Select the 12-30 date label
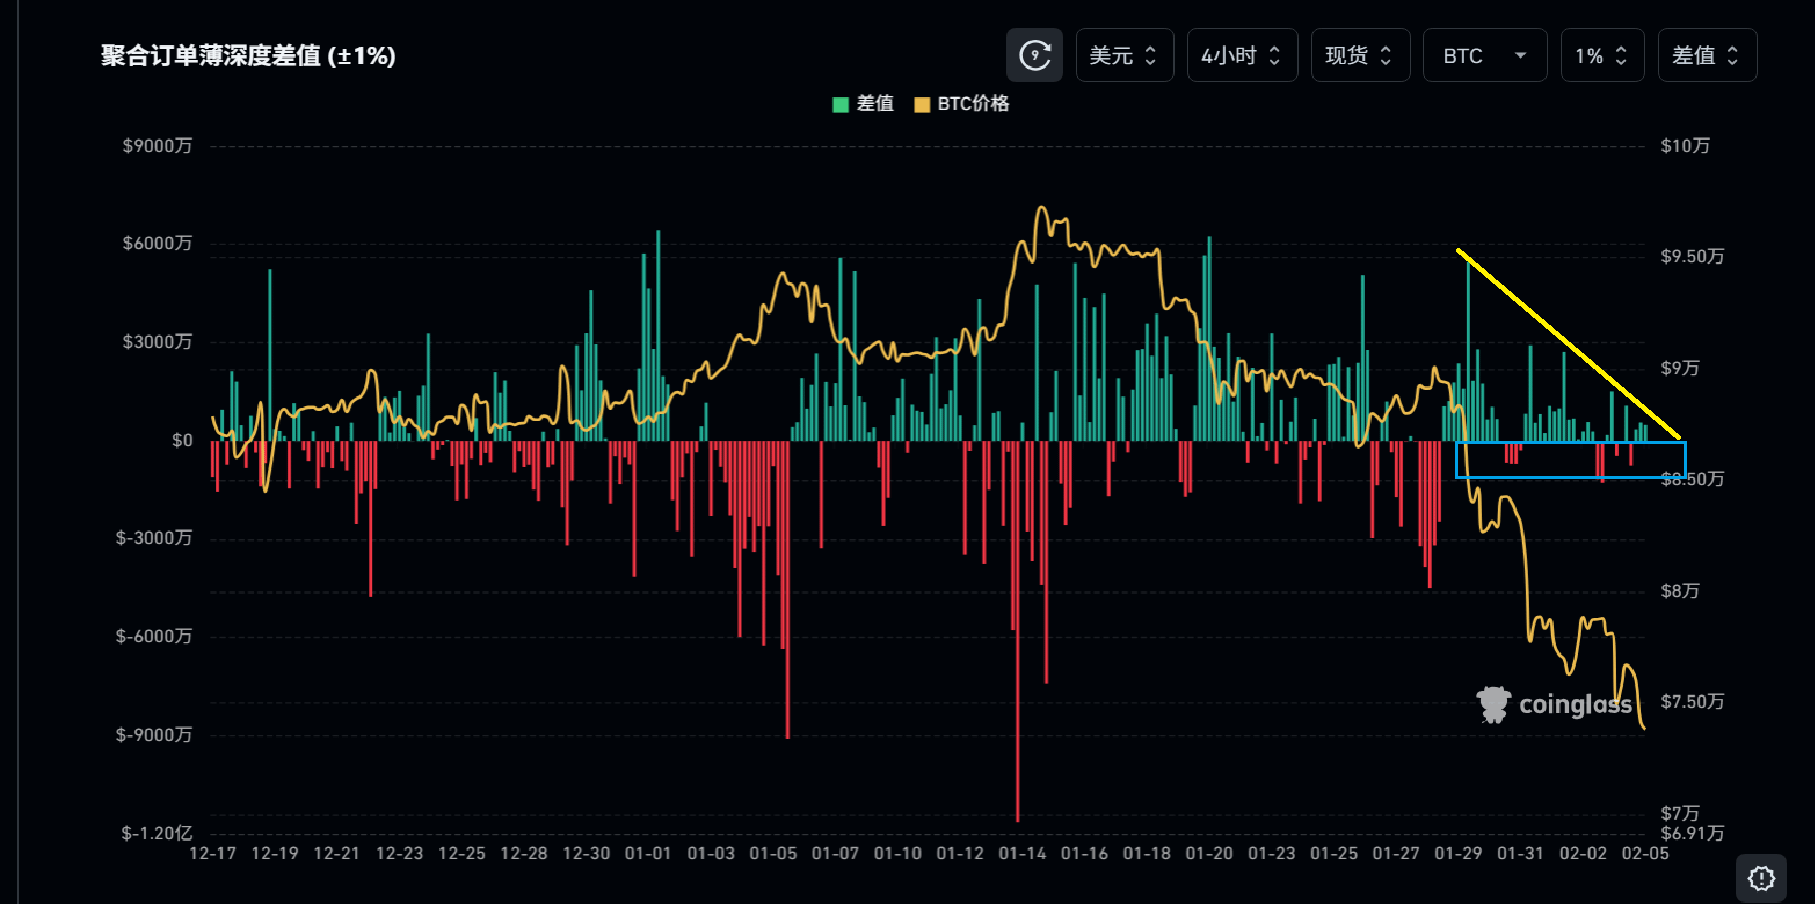Viewport: 1815px width, 904px height. 586,853
